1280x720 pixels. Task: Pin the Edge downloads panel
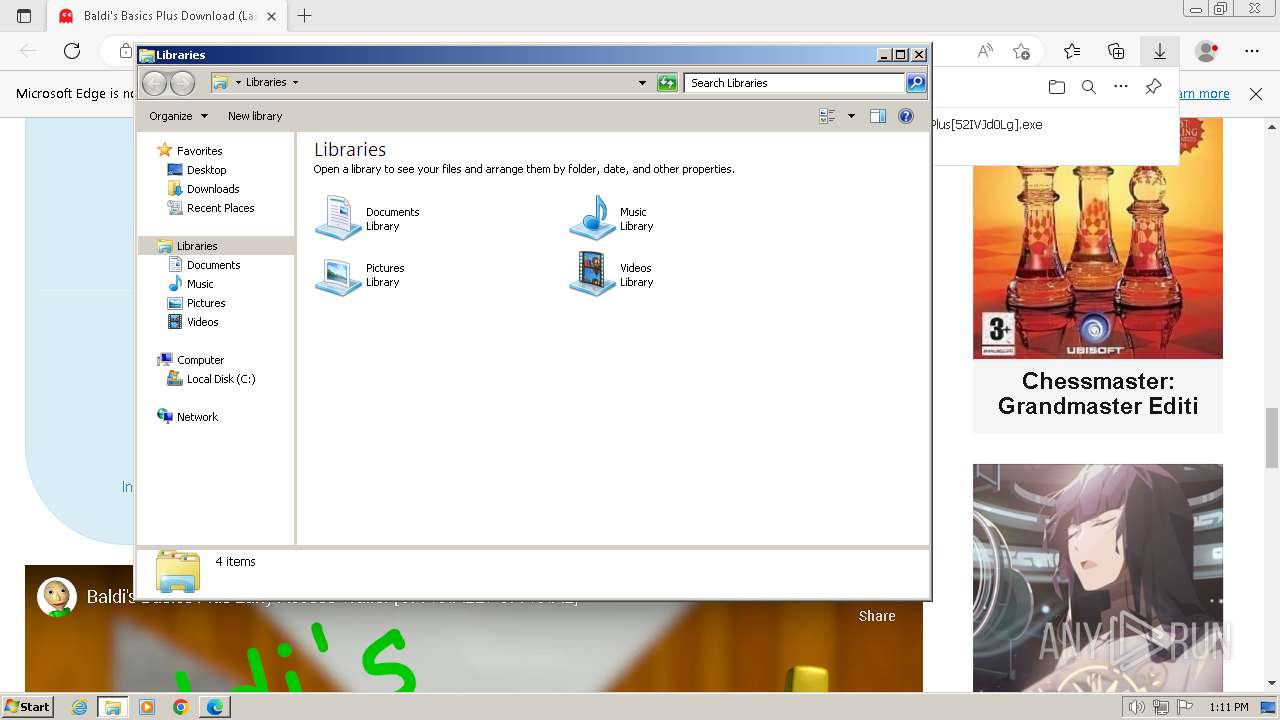click(x=1153, y=87)
